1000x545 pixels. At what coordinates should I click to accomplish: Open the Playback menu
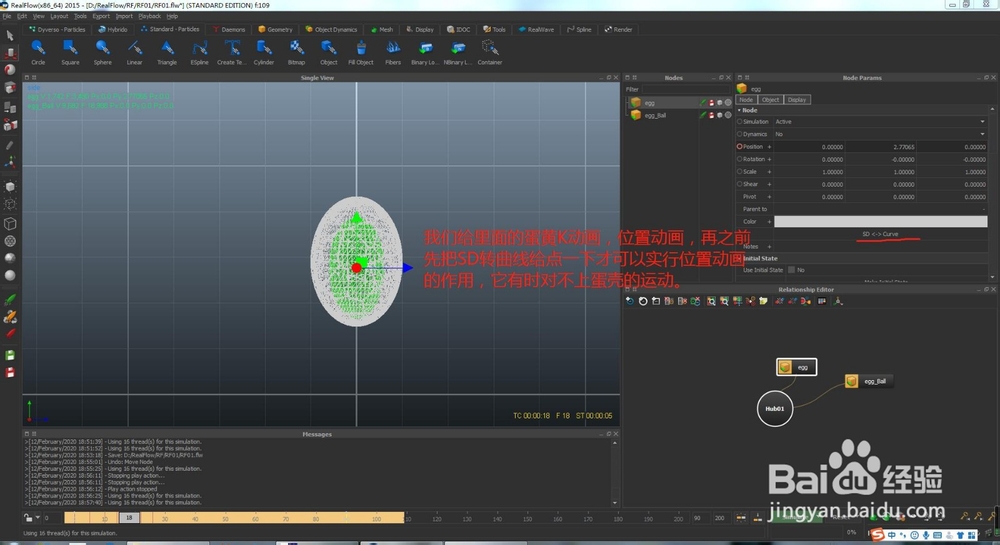[x=149, y=16]
